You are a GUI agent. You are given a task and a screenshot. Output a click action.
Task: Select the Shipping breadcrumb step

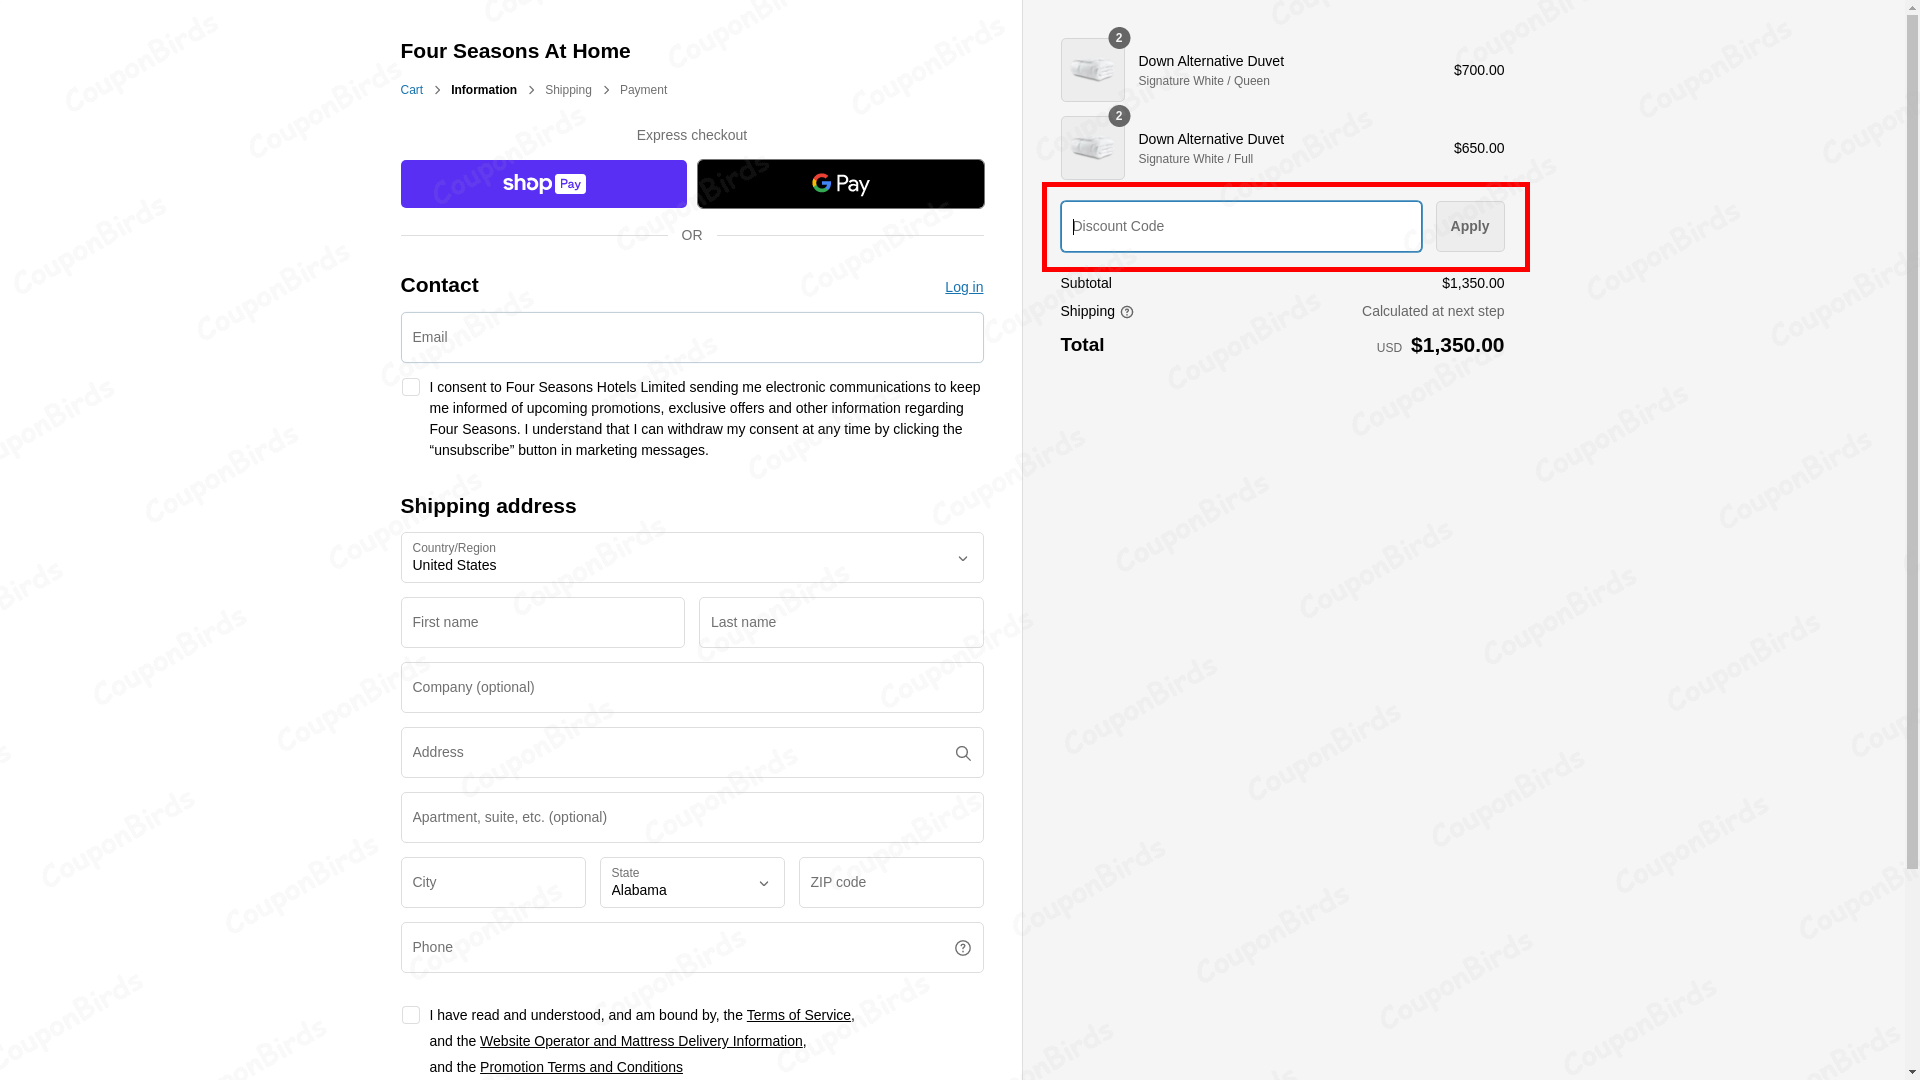(x=568, y=90)
